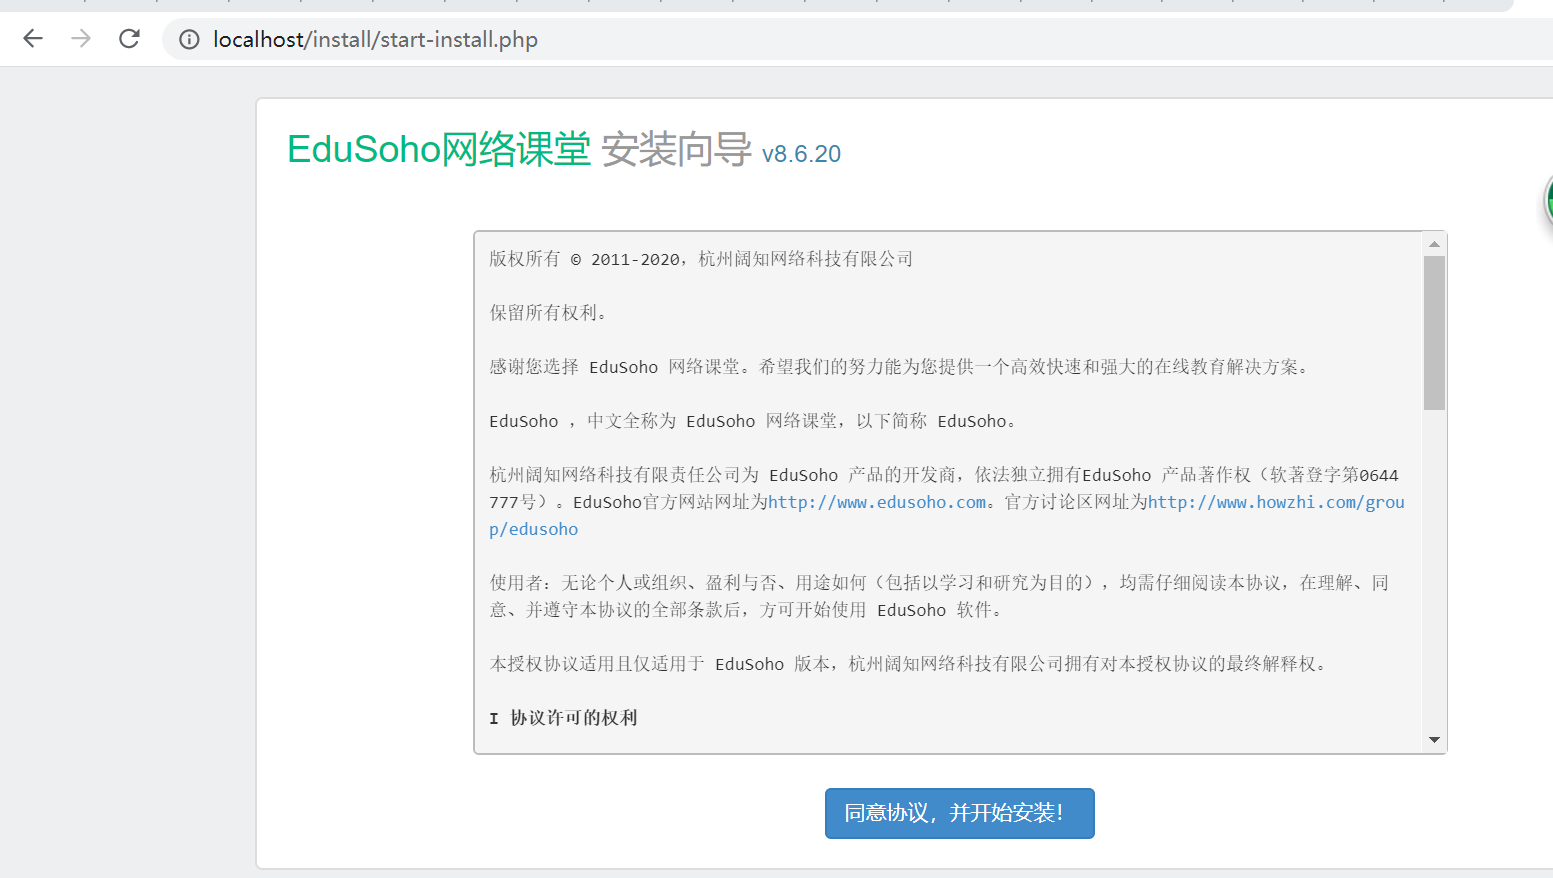Click the paragraph starting 感谢您选择 EduSoho
This screenshot has height=878, width=1553.
(x=900, y=367)
